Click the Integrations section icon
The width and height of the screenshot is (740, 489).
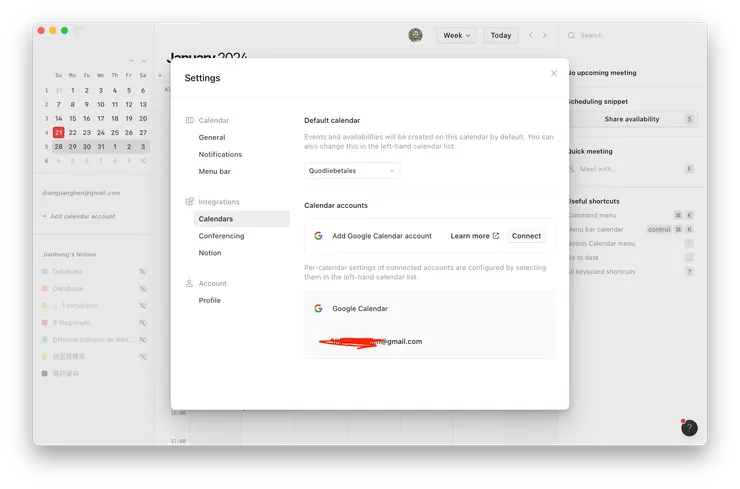[189, 202]
